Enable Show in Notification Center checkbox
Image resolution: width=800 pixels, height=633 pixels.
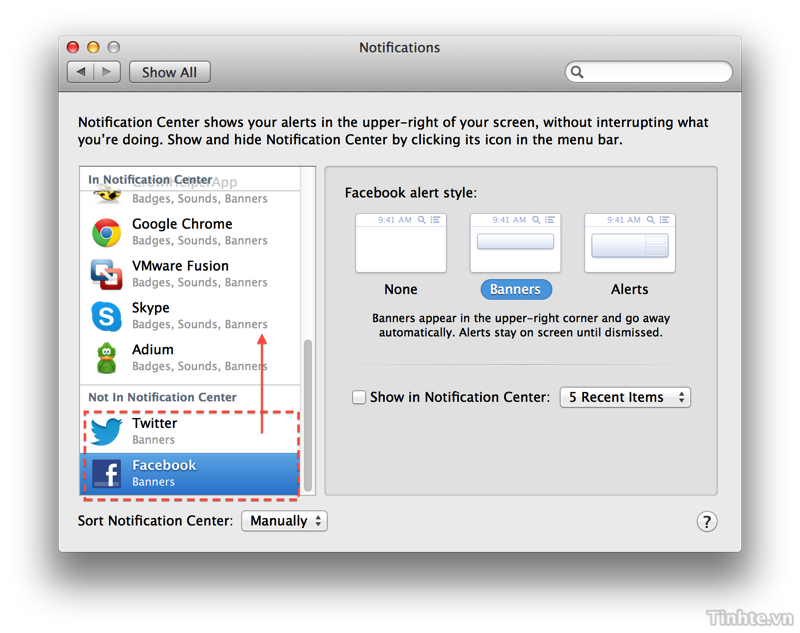point(359,397)
